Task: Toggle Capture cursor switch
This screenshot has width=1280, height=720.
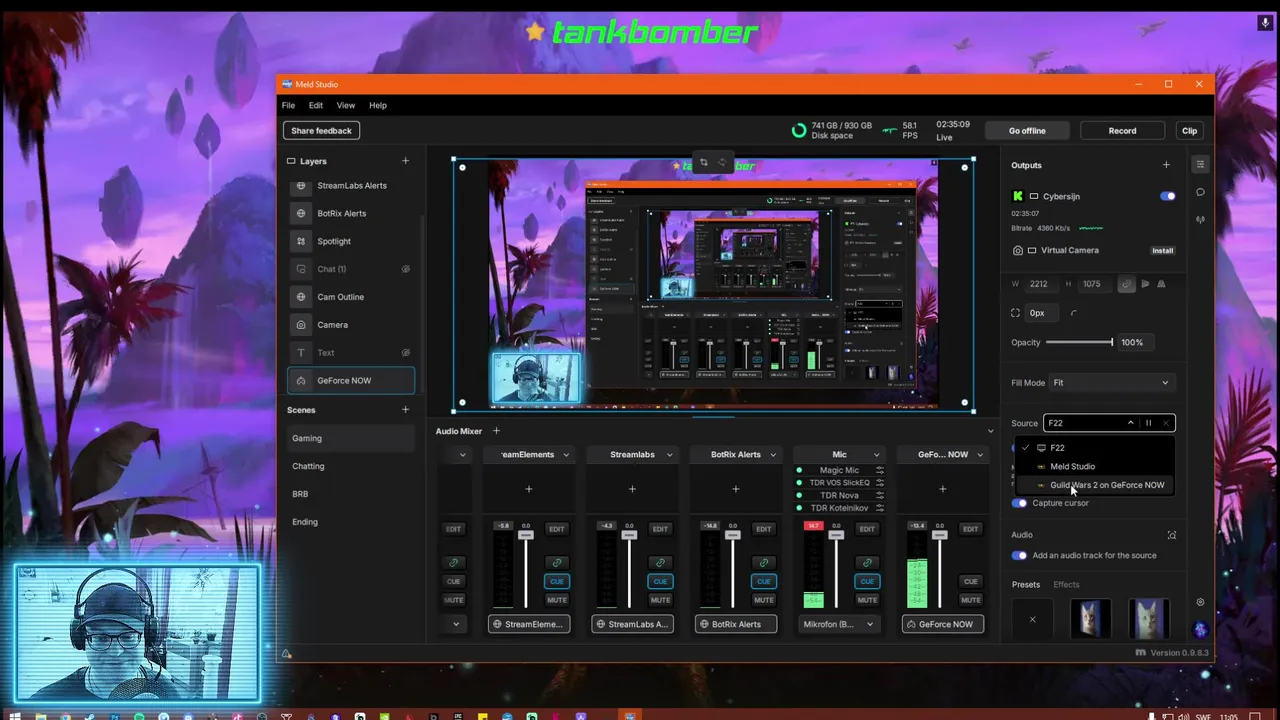Action: 1019,503
